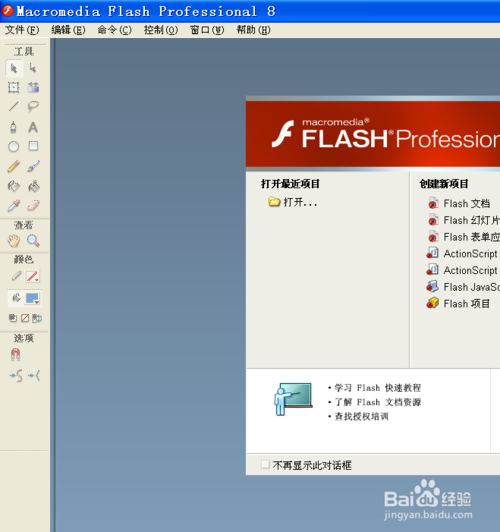The height and width of the screenshot is (532, 500).
Task: Click the Swap Colors button
Action: [37, 318]
